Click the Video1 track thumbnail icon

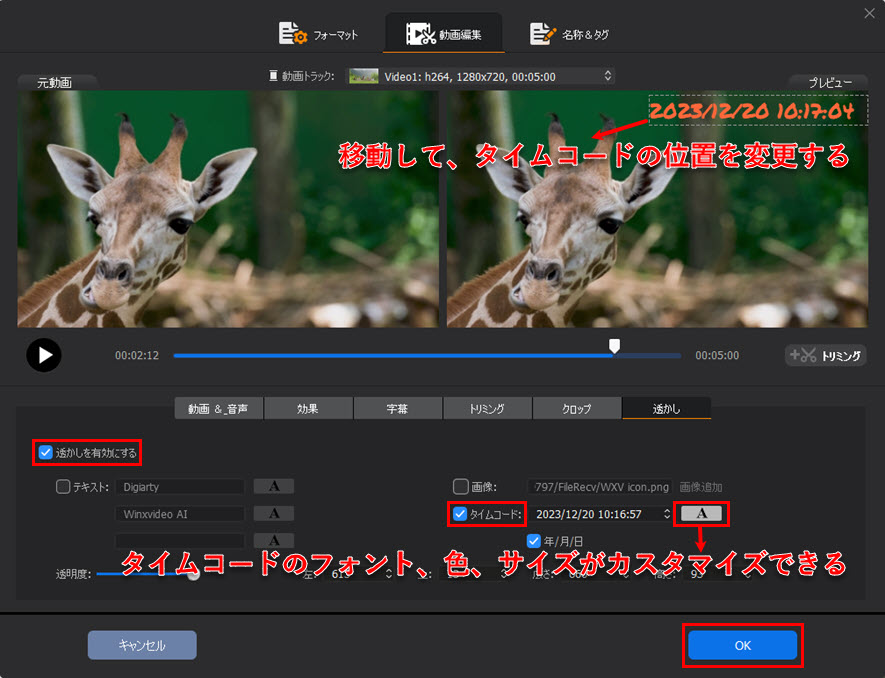point(363,76)
